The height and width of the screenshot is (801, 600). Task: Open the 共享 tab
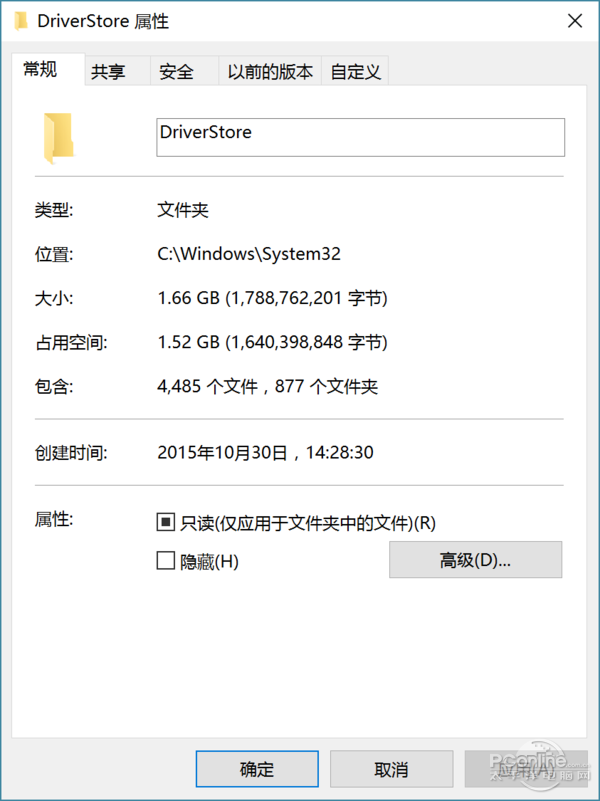pos(108,72)
